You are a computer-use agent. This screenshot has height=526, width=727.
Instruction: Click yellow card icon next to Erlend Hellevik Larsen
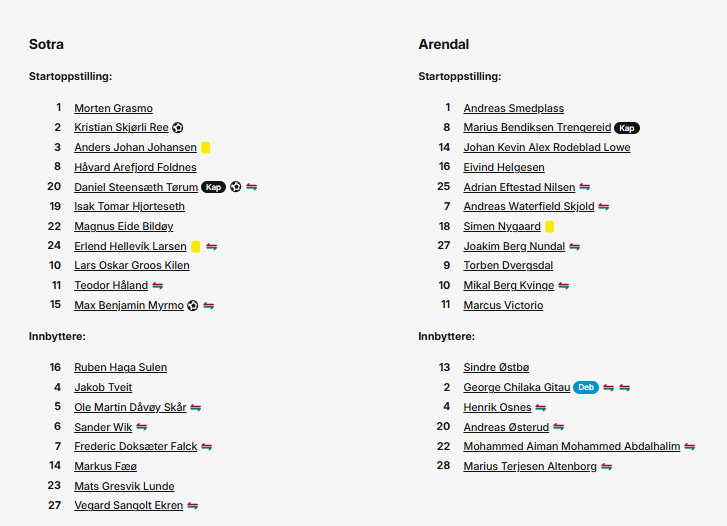[196, 246]
